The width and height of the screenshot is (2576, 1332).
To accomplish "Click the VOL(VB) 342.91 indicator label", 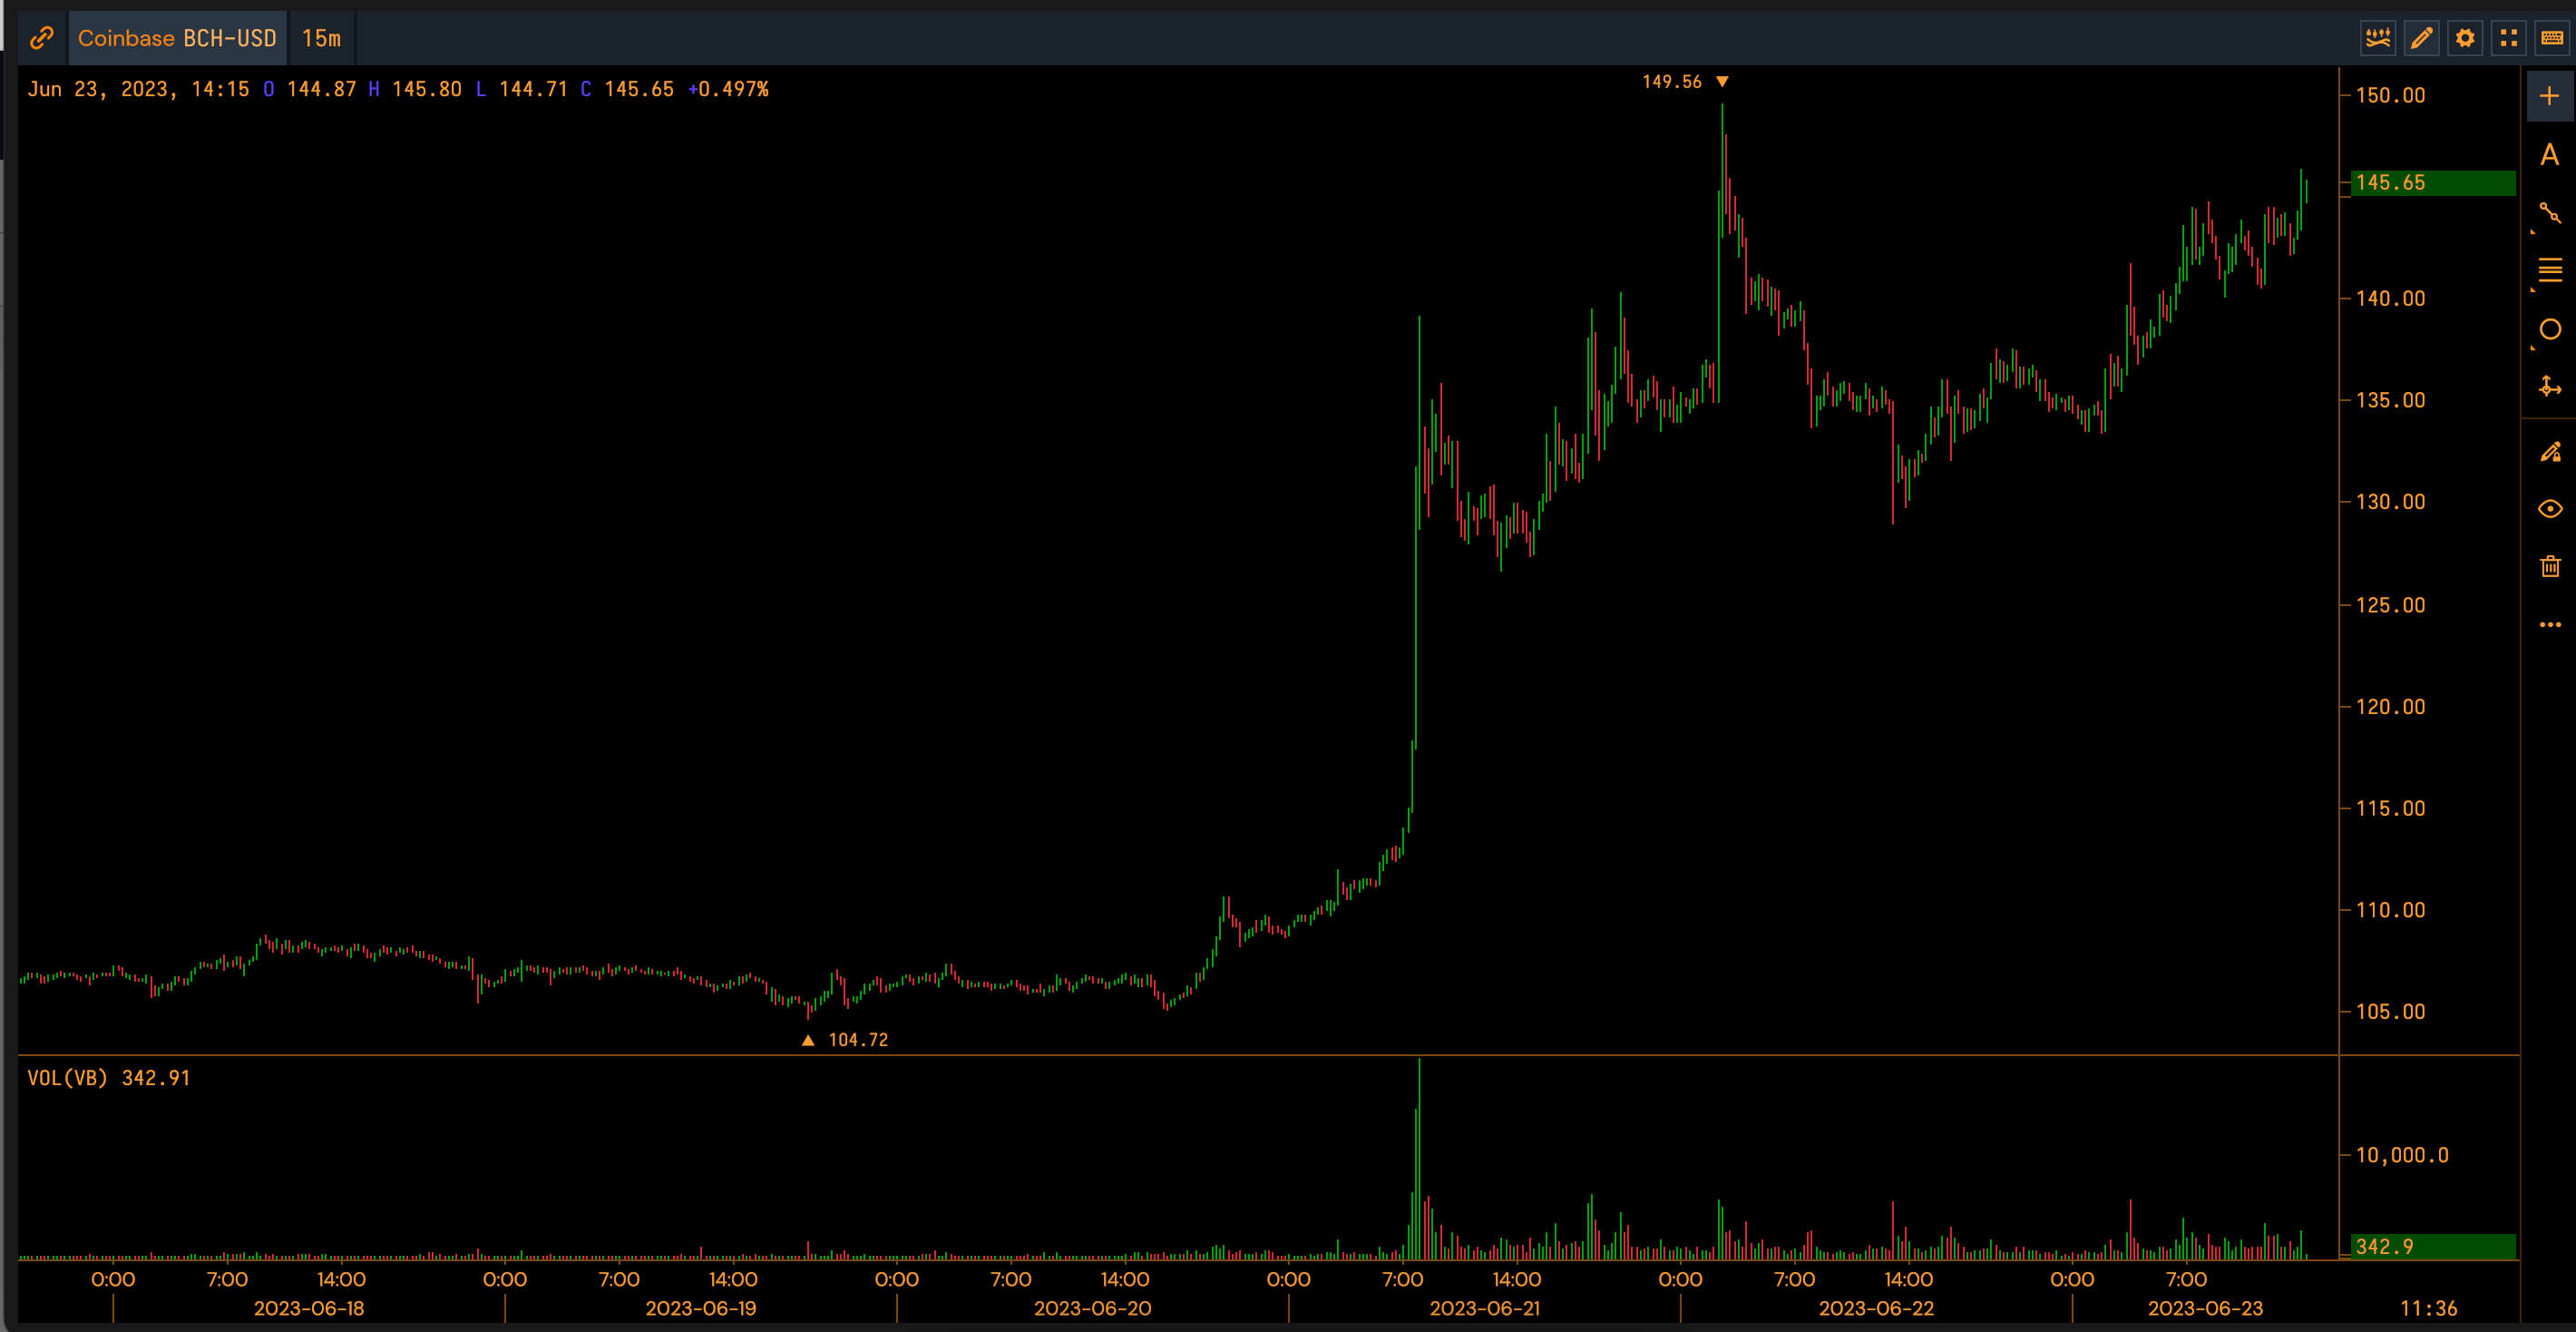I will point(108,1078).
